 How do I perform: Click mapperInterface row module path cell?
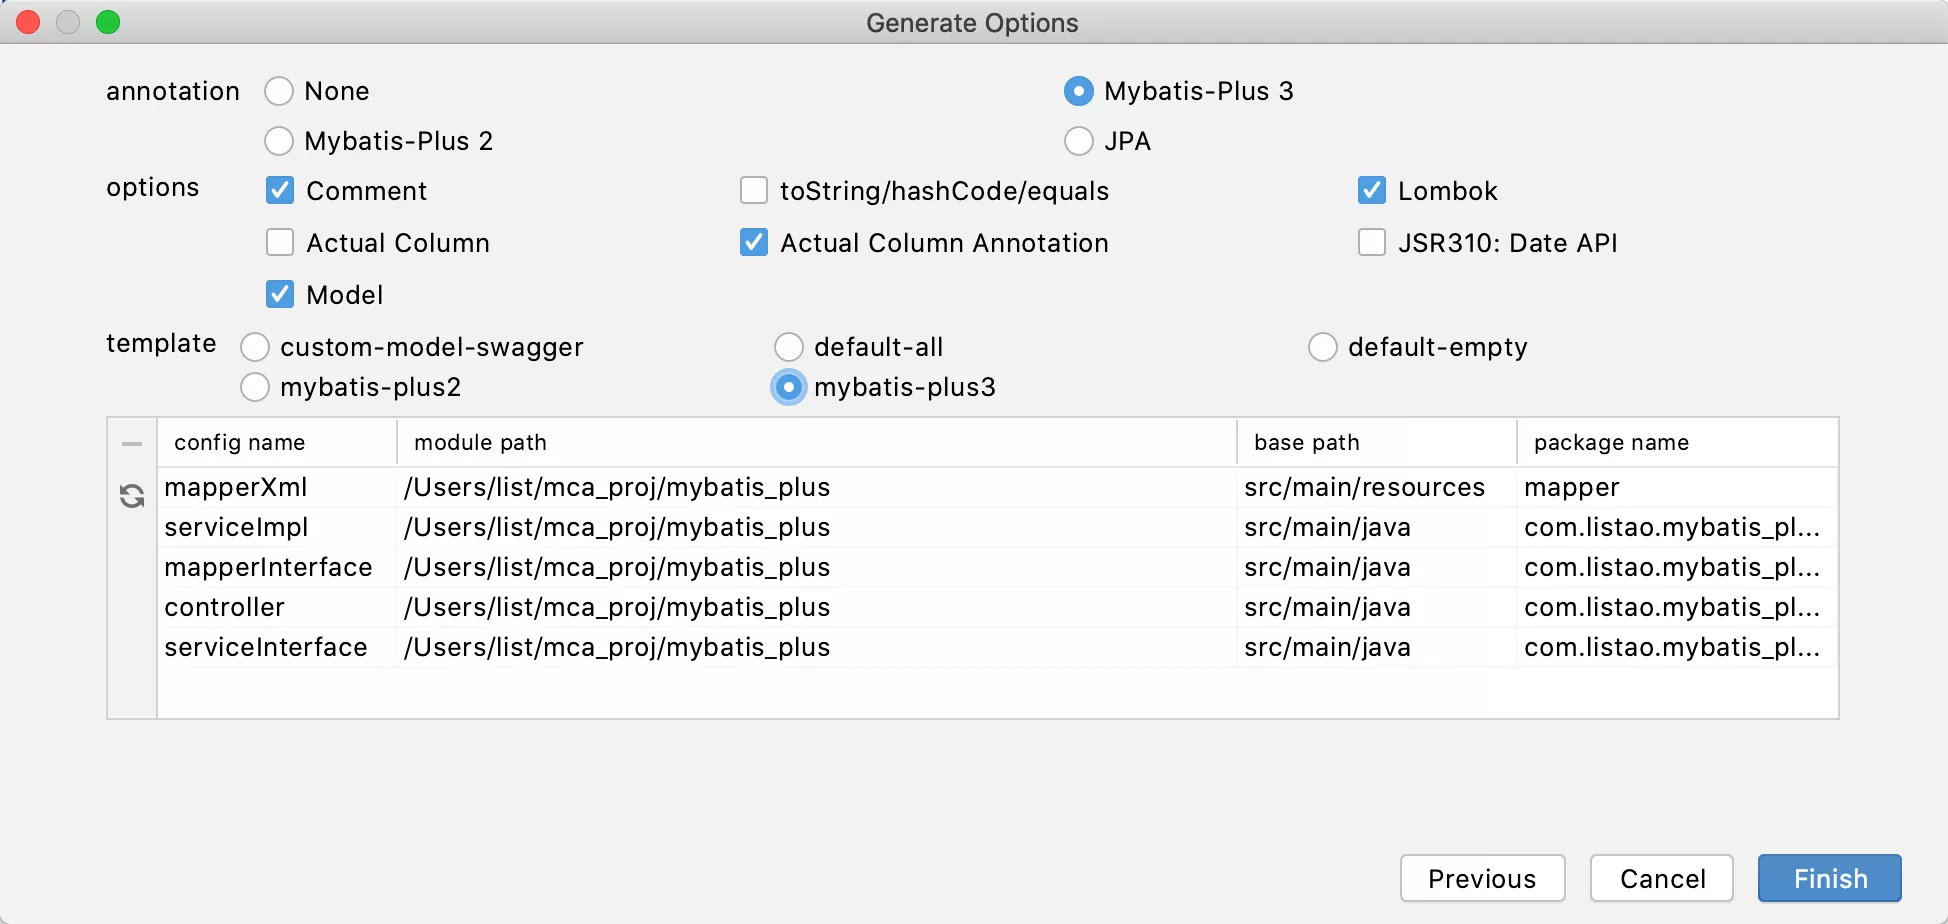point(817,567)
